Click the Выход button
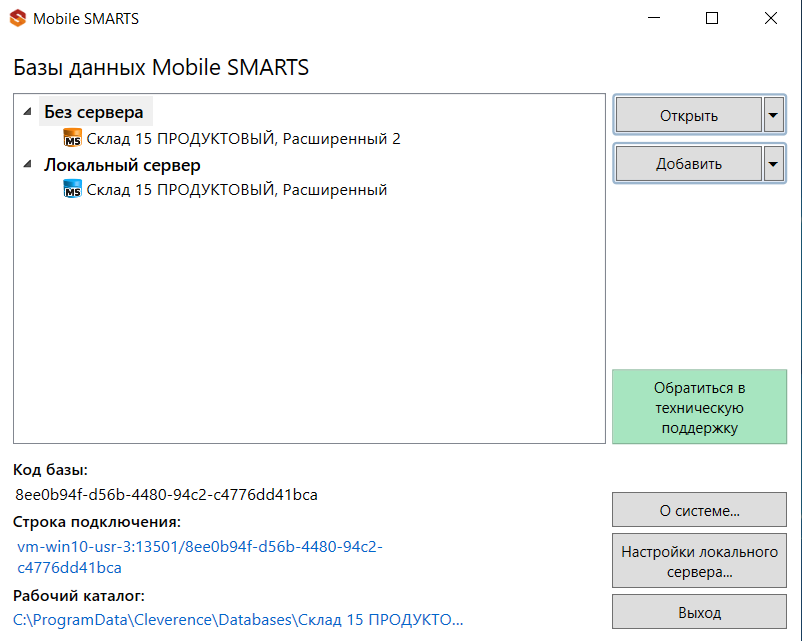The height and width of the screenshot is (641, 802). (x=699, y=612)
